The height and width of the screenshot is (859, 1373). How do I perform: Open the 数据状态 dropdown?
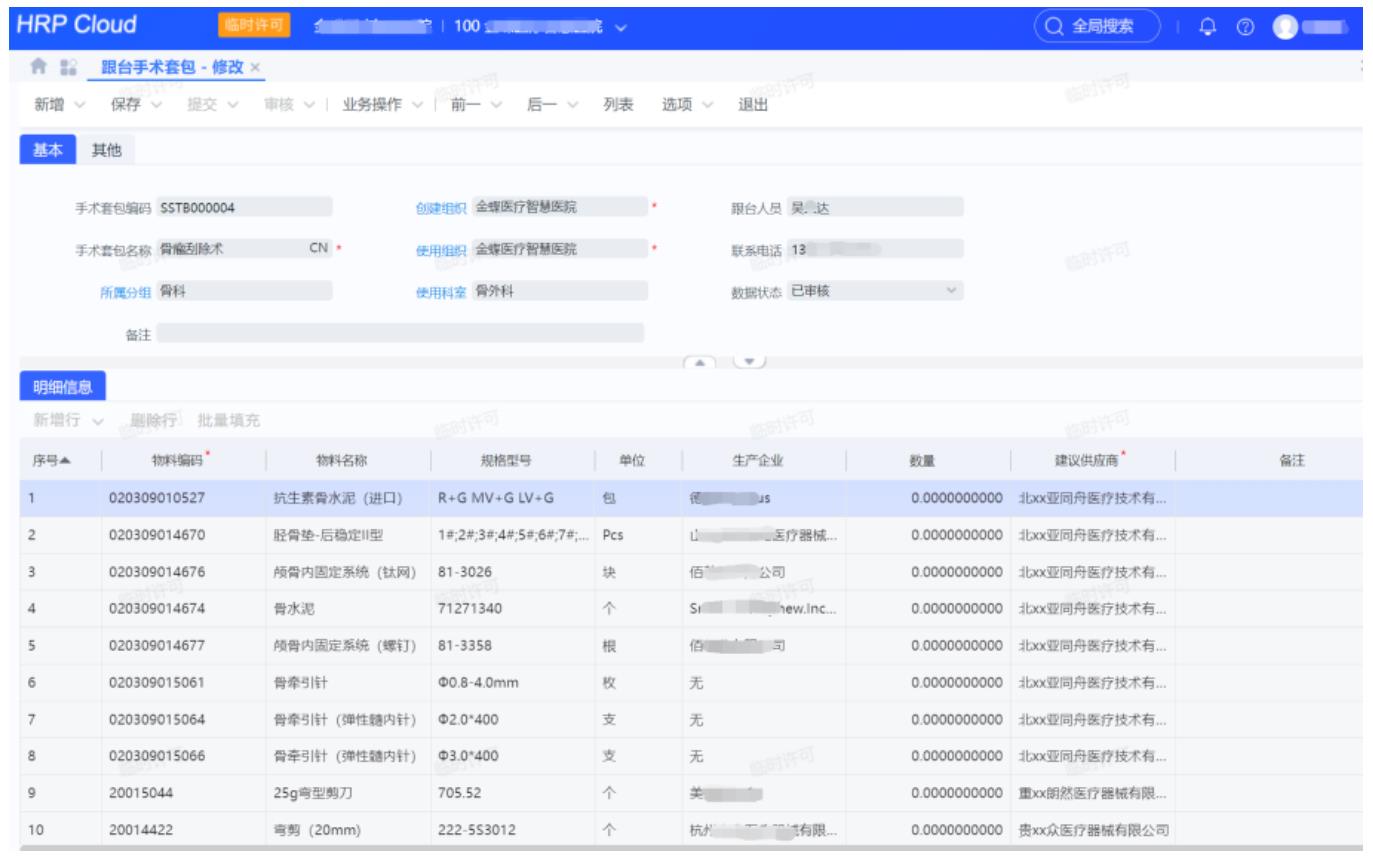[875, 291]
